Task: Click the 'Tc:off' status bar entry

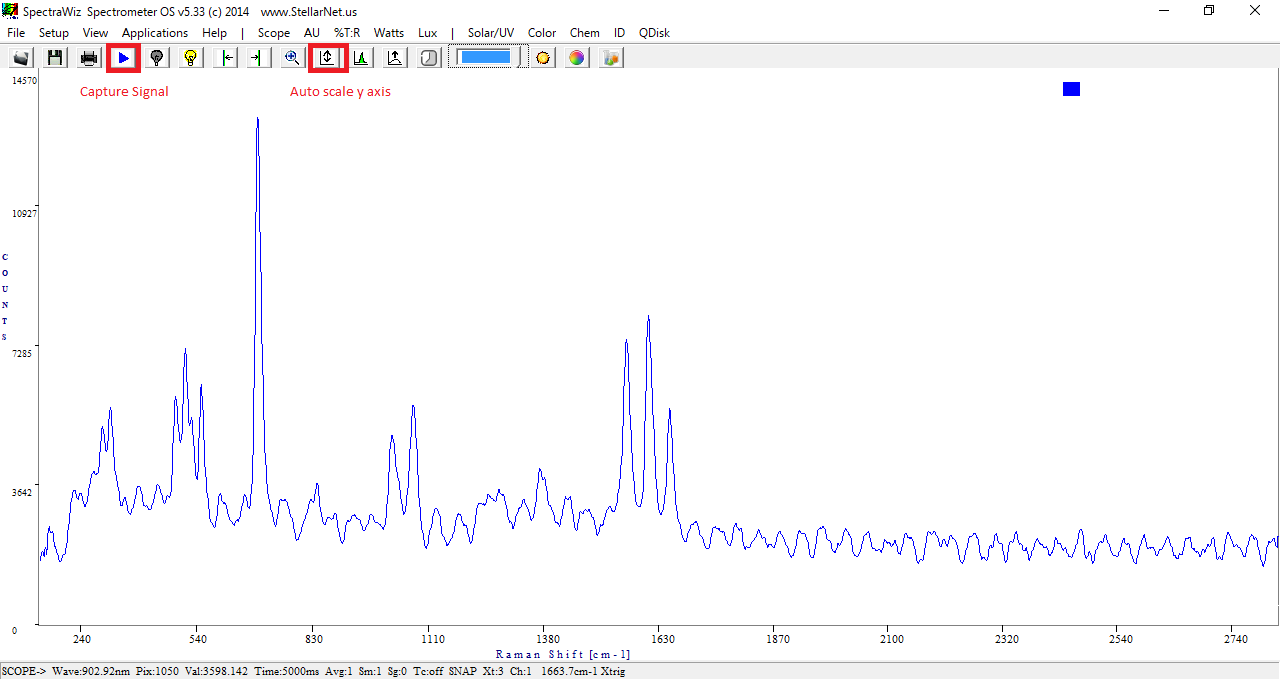Action: pyautogui.click(x=428, y=671)
